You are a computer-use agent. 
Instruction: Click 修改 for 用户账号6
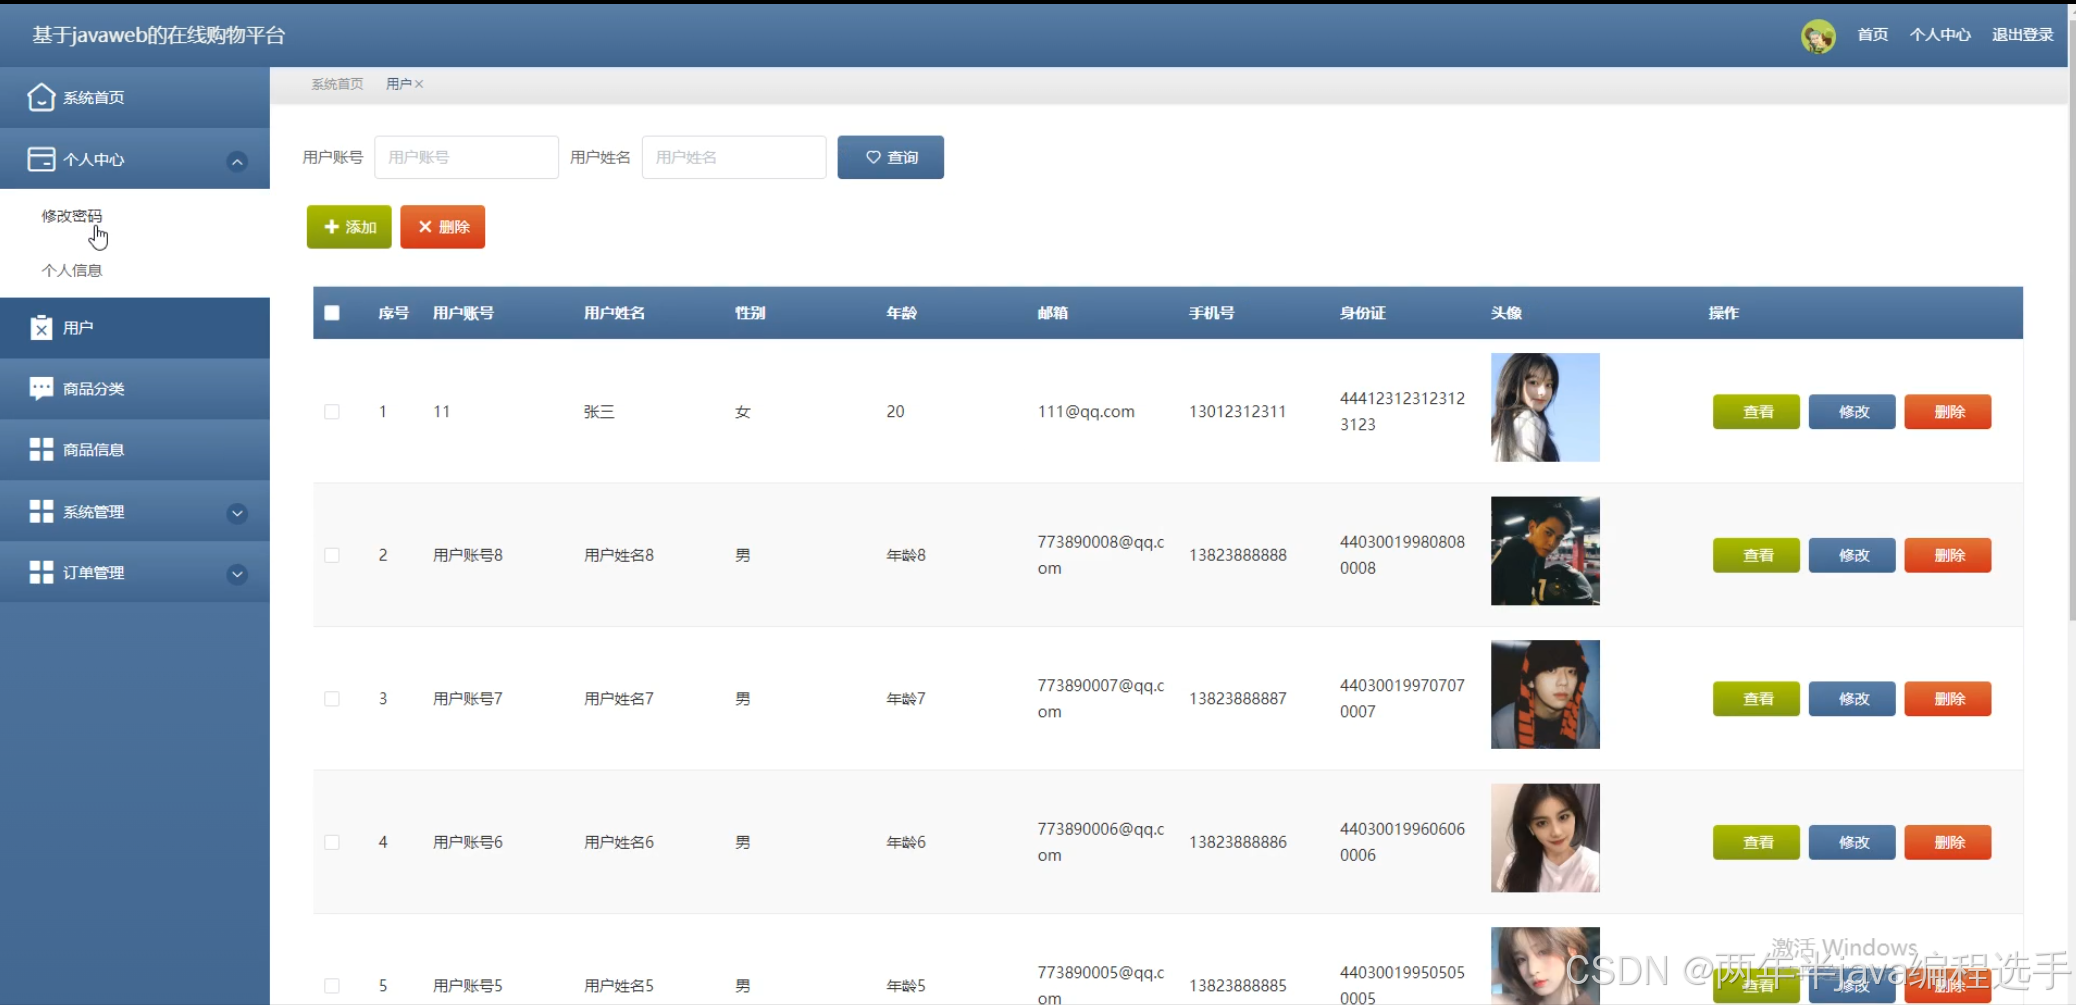tap(1852, 842)
